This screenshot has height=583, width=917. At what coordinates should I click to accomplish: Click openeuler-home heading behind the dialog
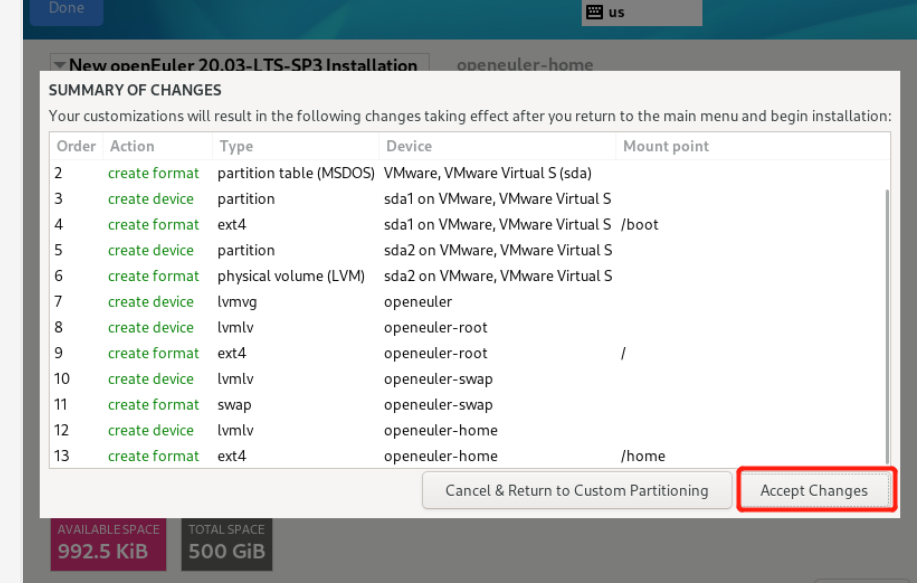(x=525, y=64)
